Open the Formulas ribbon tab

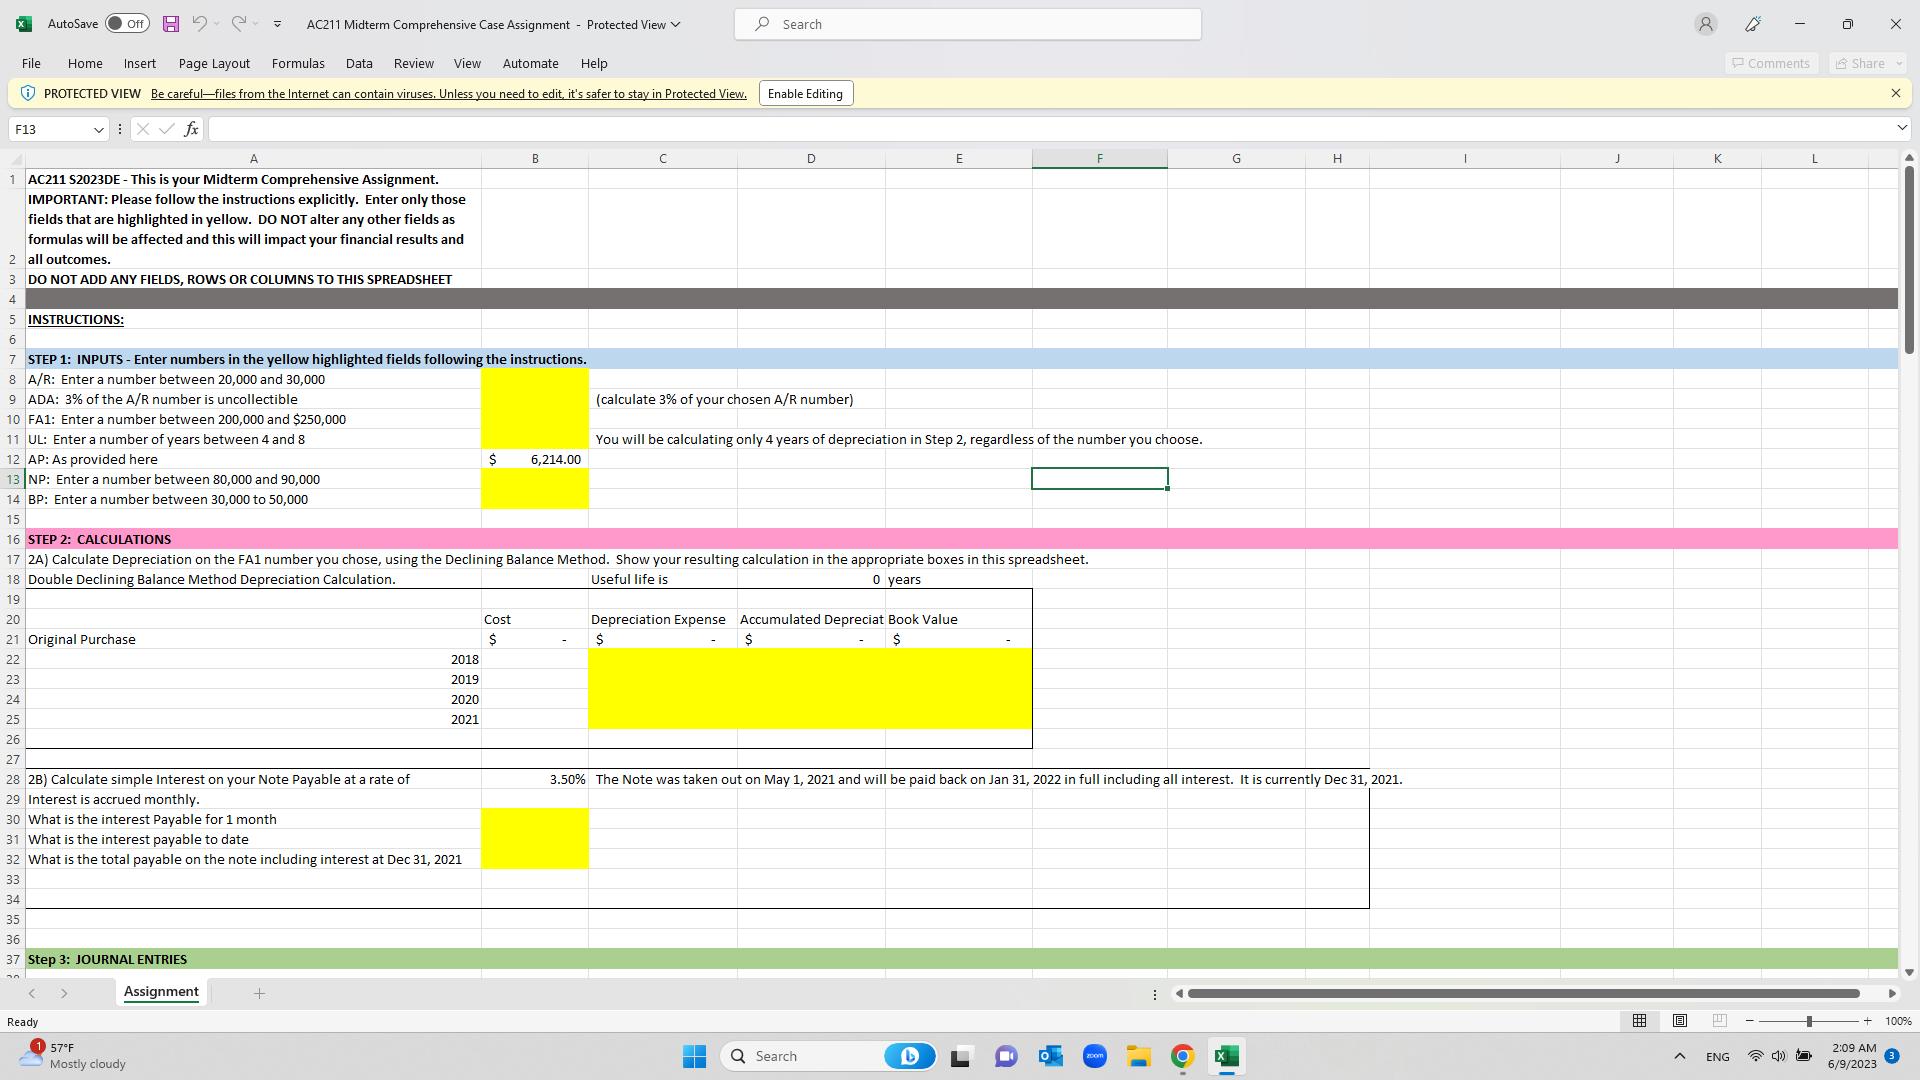point(298,63)
